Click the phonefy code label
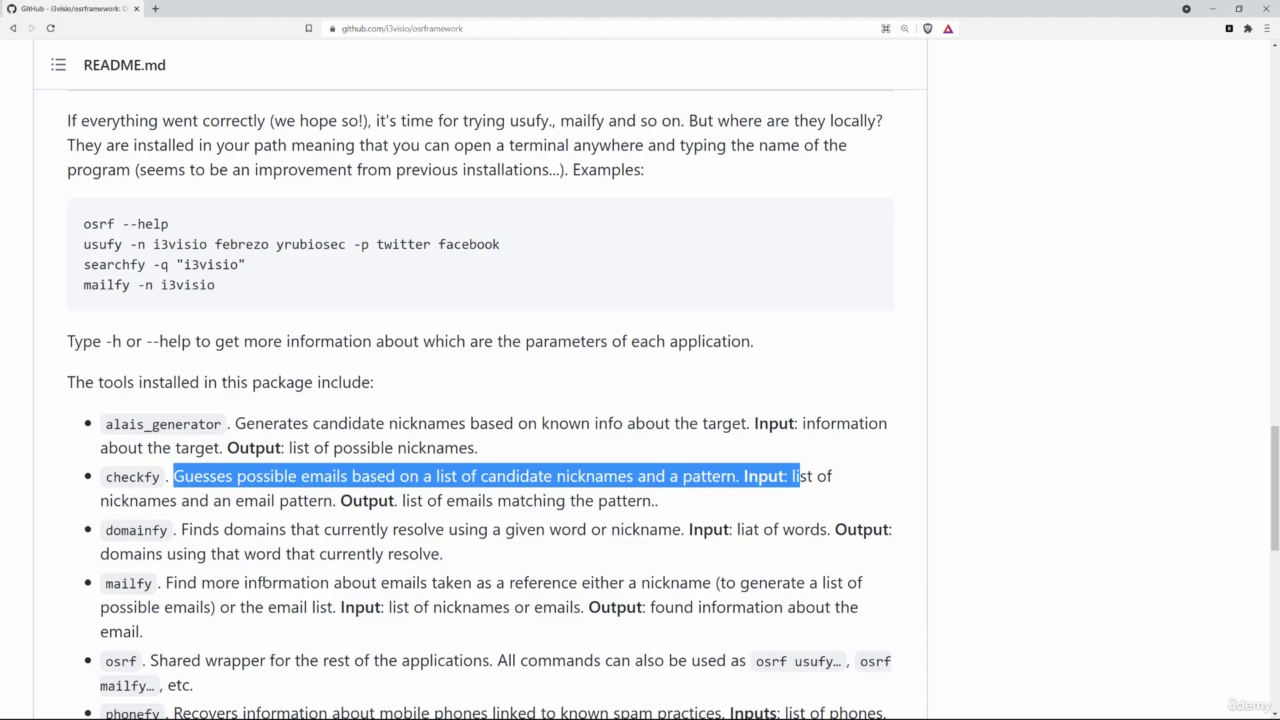The image size is (1280, 720). (x=132, y=713)
